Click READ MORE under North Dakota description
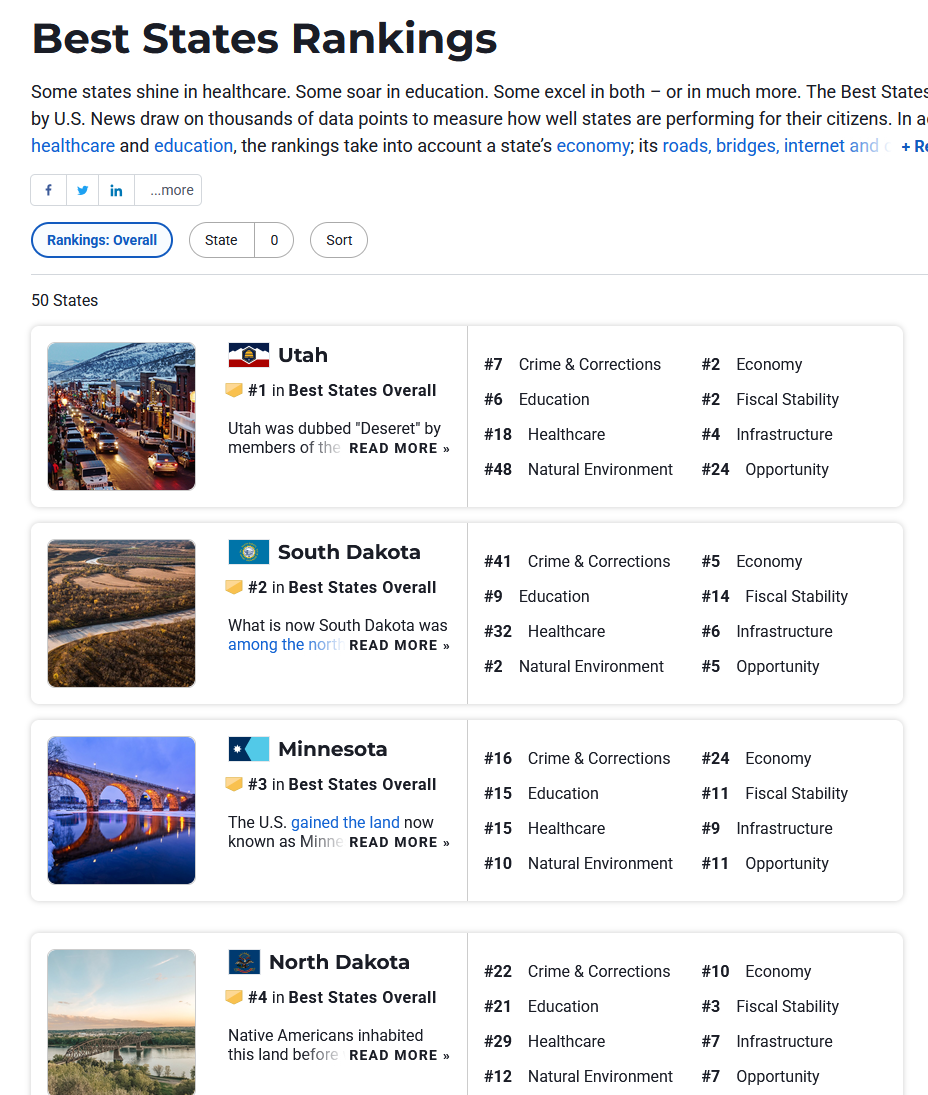928x1095 pixels. (x=399, y=1055)
